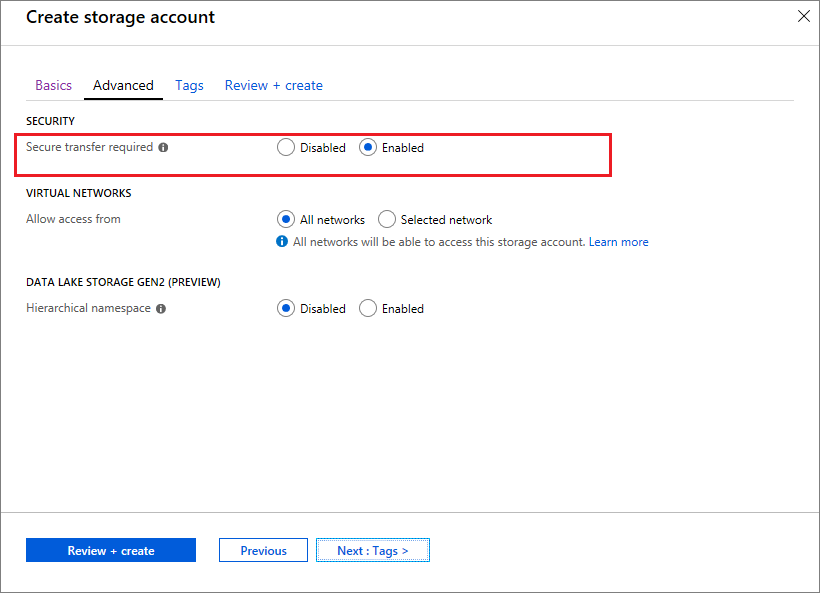Enable Hierarchical namespace
Image resolution: width=820 pixels, height=593 pixels.
click(x=368, y=309)
